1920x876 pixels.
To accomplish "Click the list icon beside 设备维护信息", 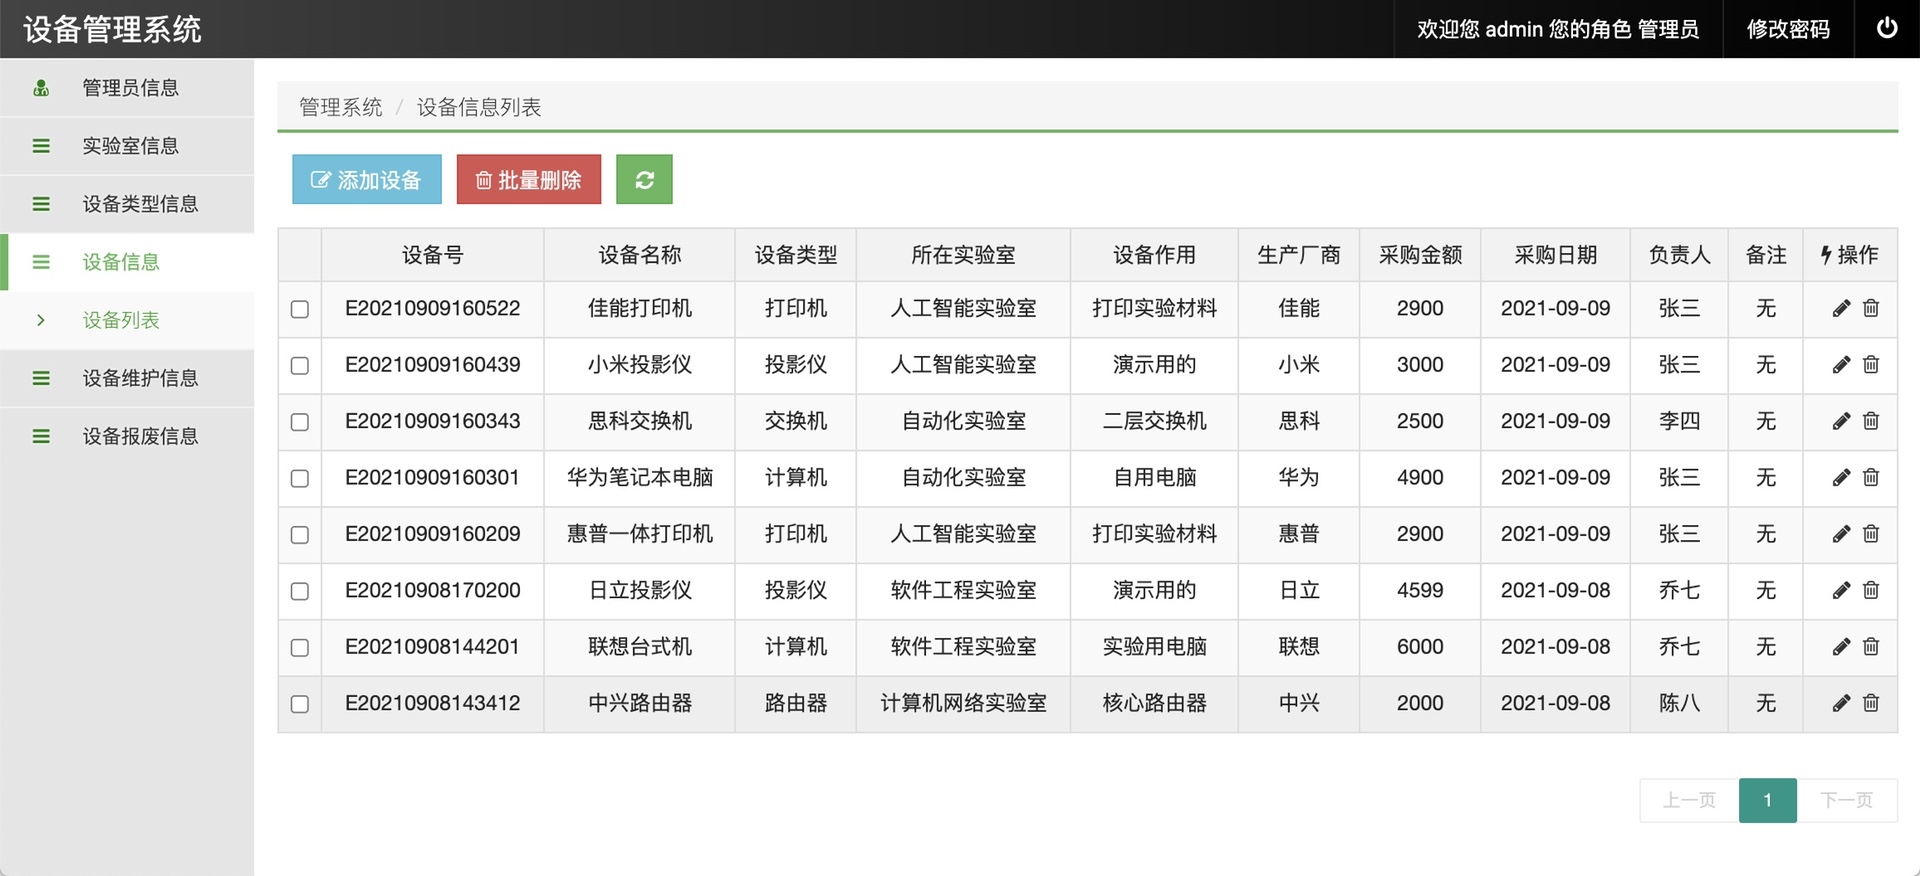I will (x=41, y=378).
